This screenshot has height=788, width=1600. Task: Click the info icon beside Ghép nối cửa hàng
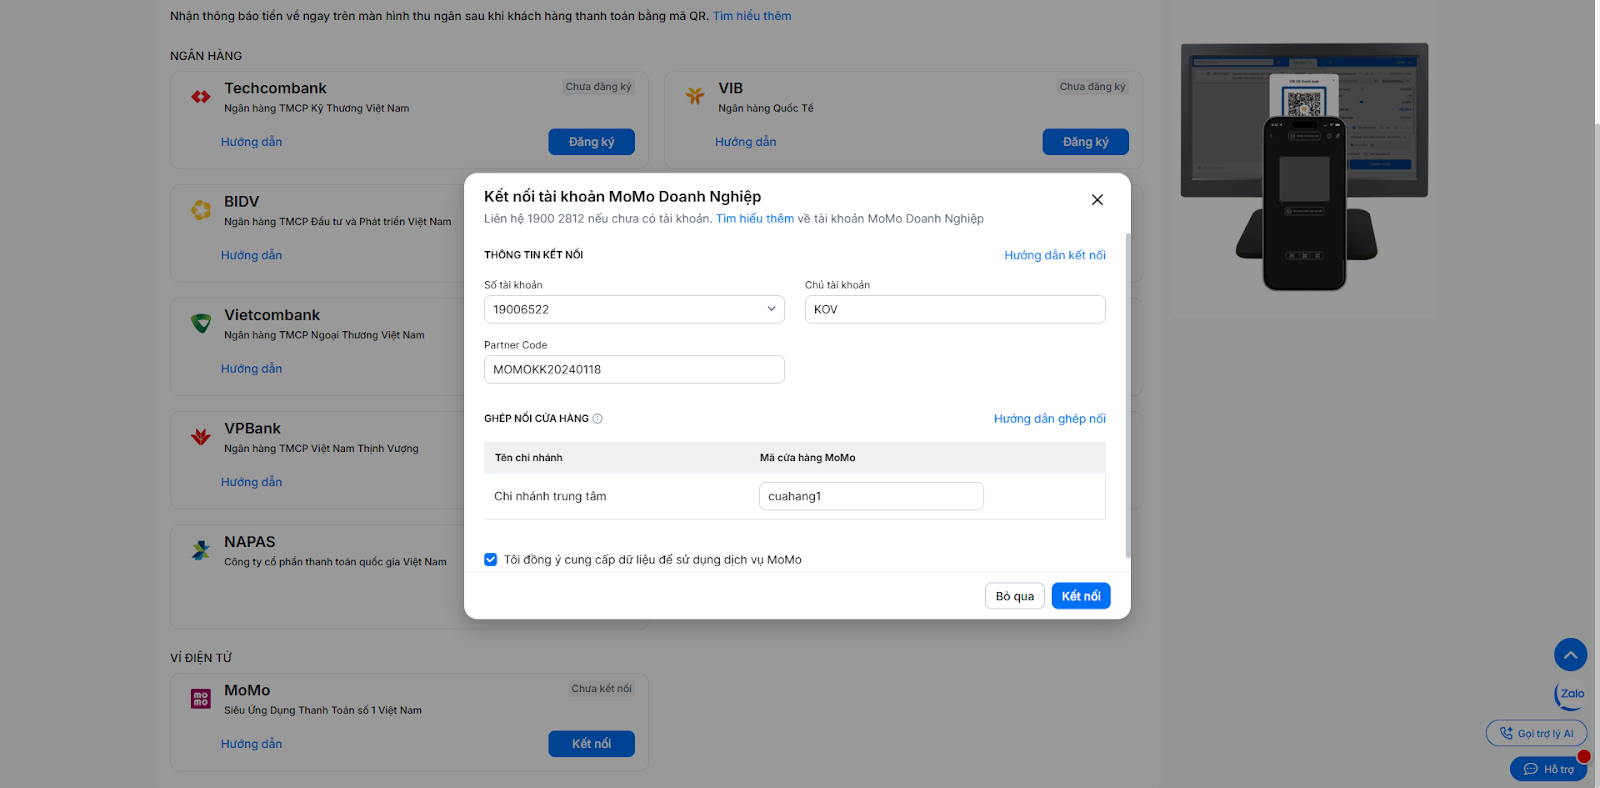point(598,419)
